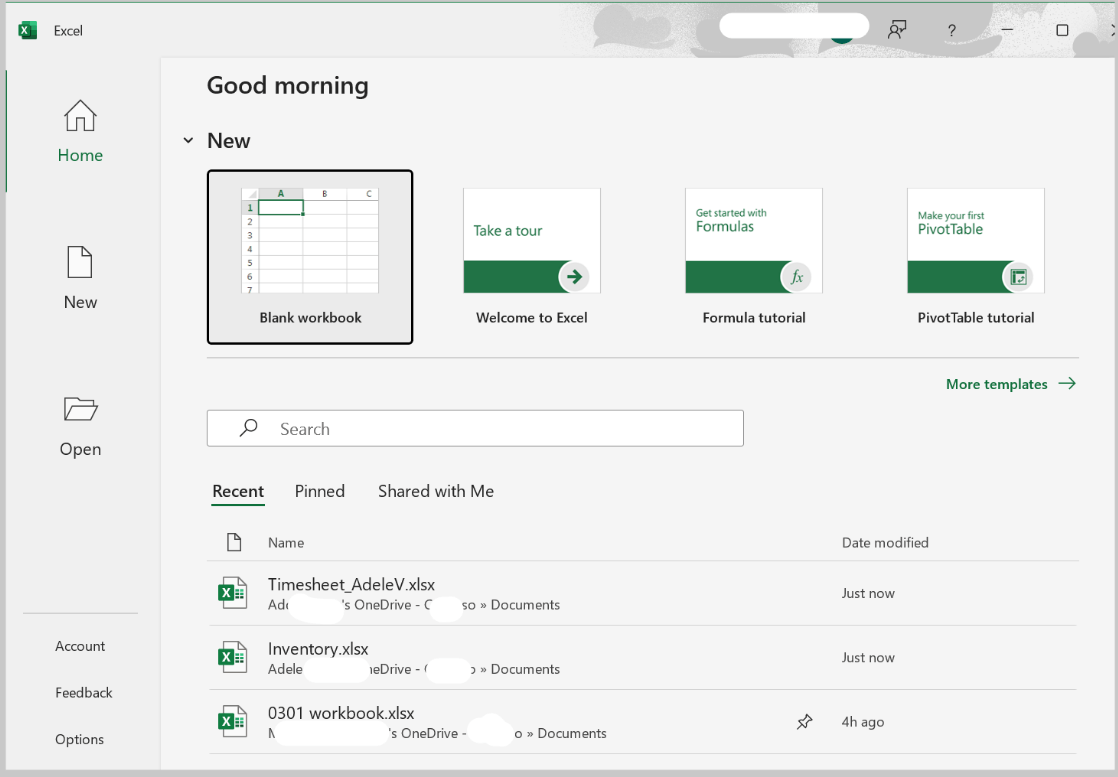Switch to the Shared with Me tab
The width and height of the screenshot is (1118, 777).
[x=436, y=491]
